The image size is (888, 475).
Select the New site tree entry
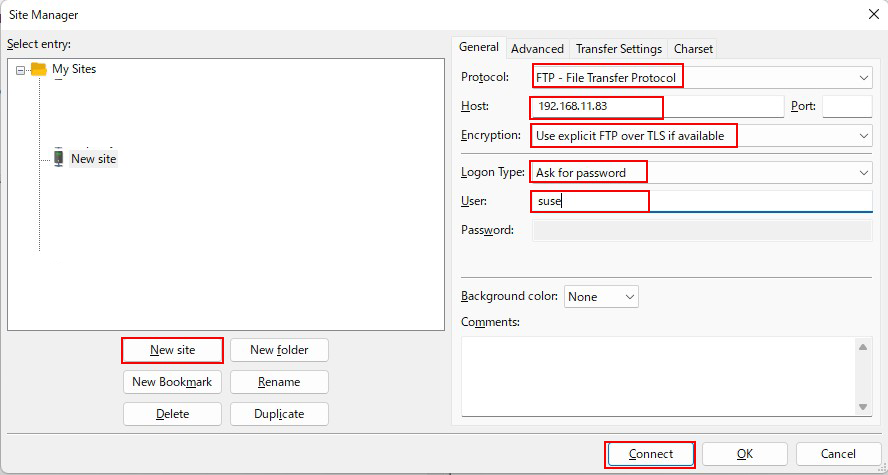[x=93, y=159]
